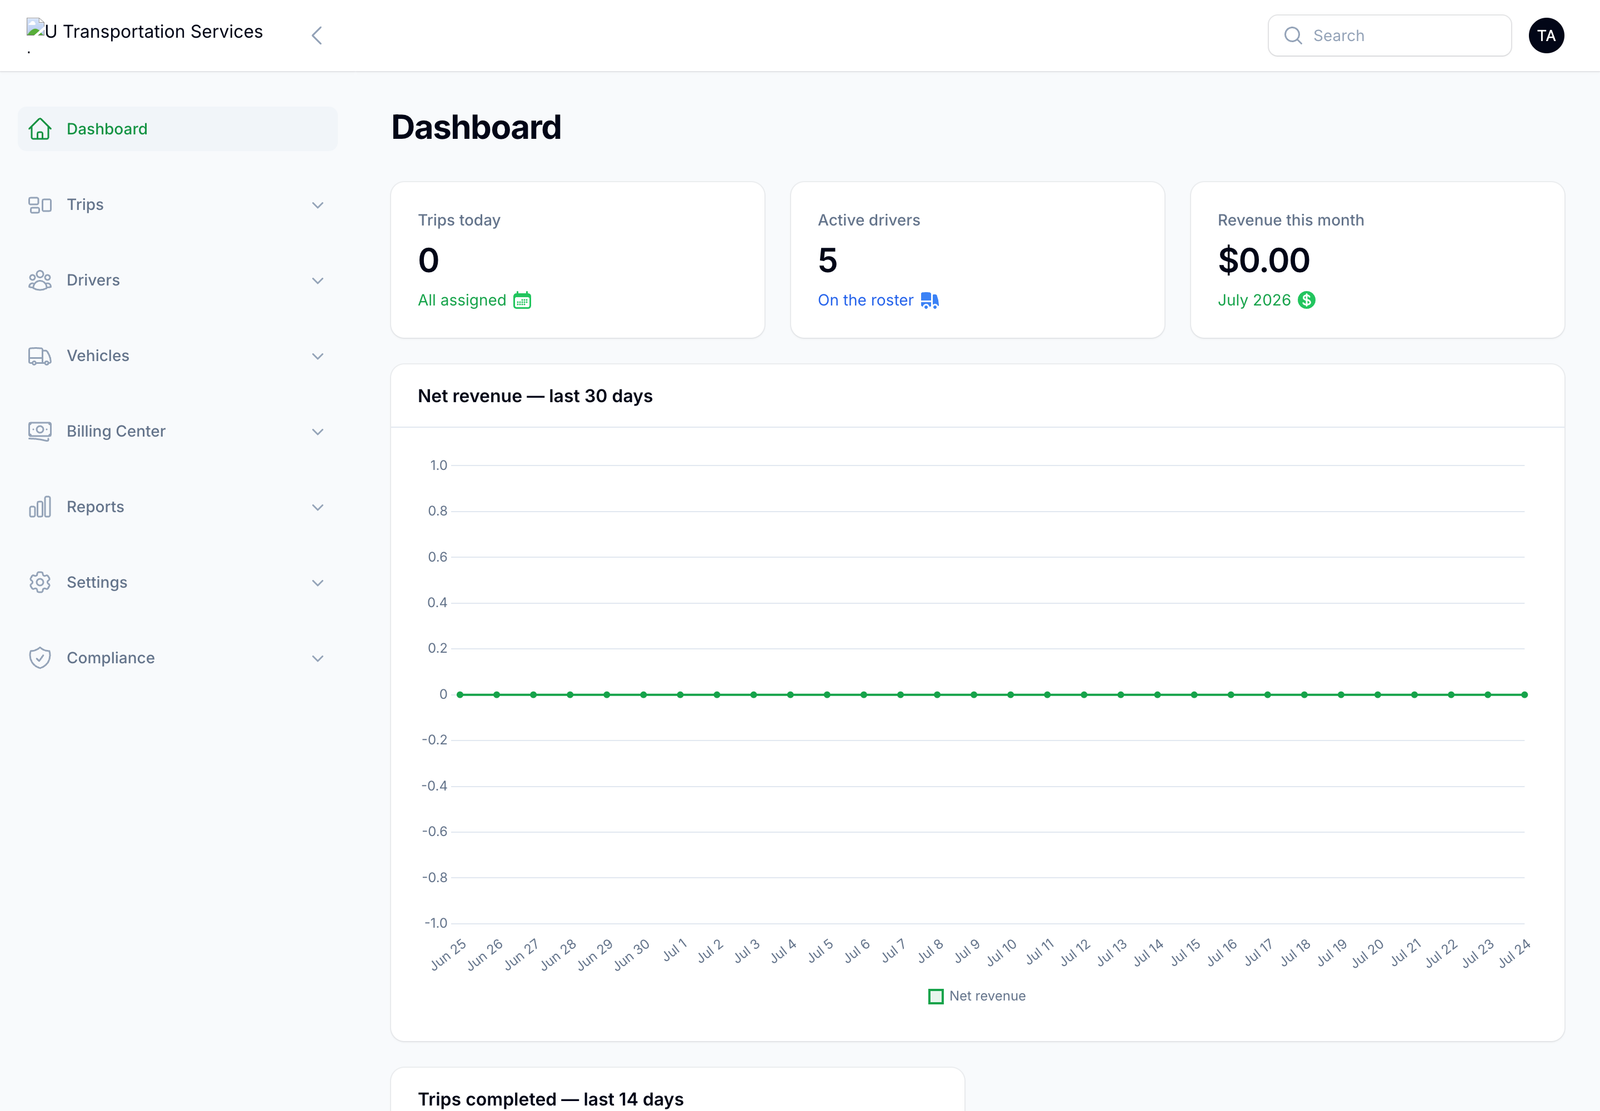Expand the Settings menu chevron
Image resolution: width=1600 pixels, height=1111 pixels.
point(318,582)
